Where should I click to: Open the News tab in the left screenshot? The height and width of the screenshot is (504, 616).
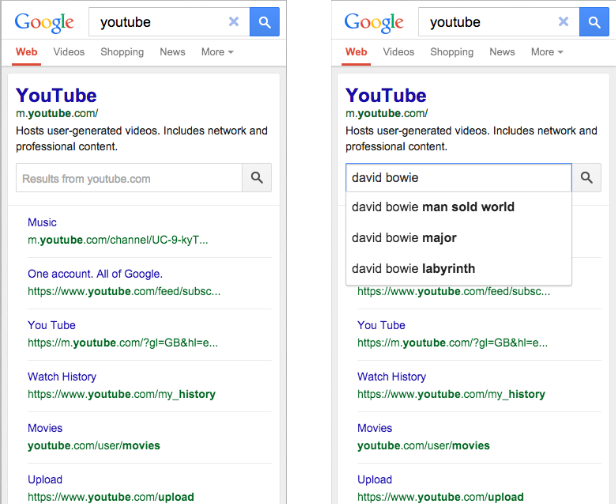click(172, 52)
